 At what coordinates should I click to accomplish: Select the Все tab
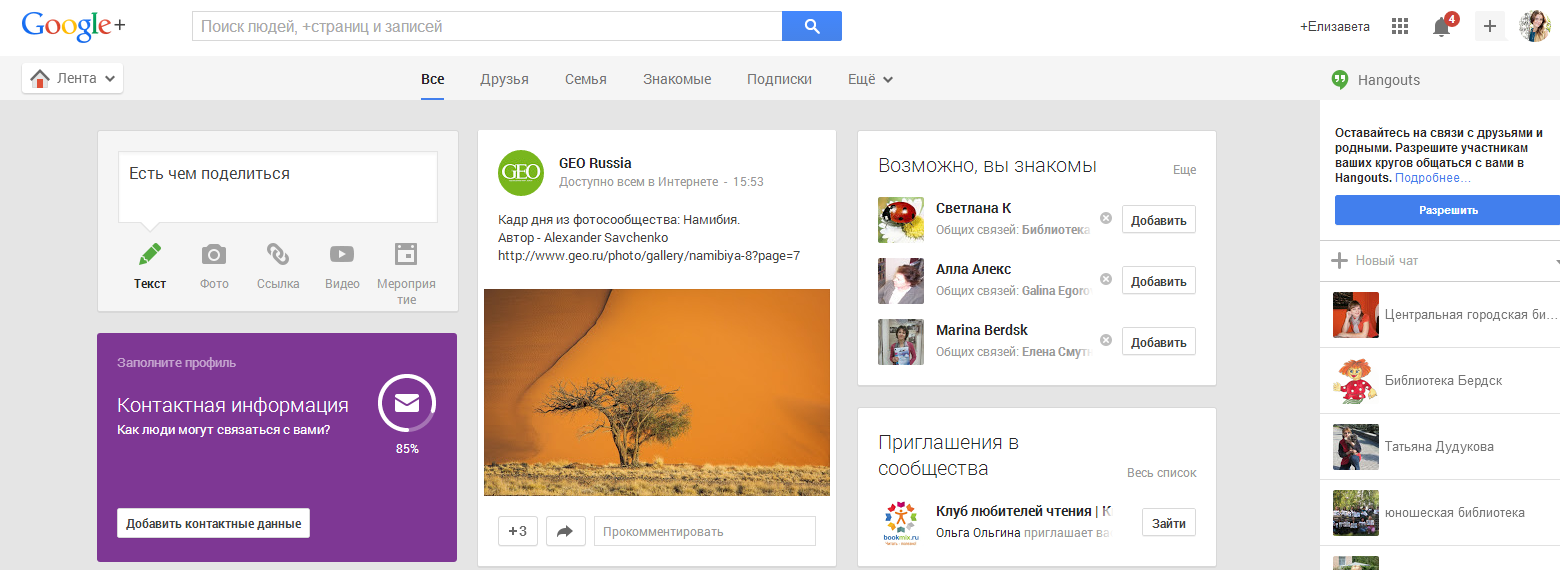pos(433,79)
